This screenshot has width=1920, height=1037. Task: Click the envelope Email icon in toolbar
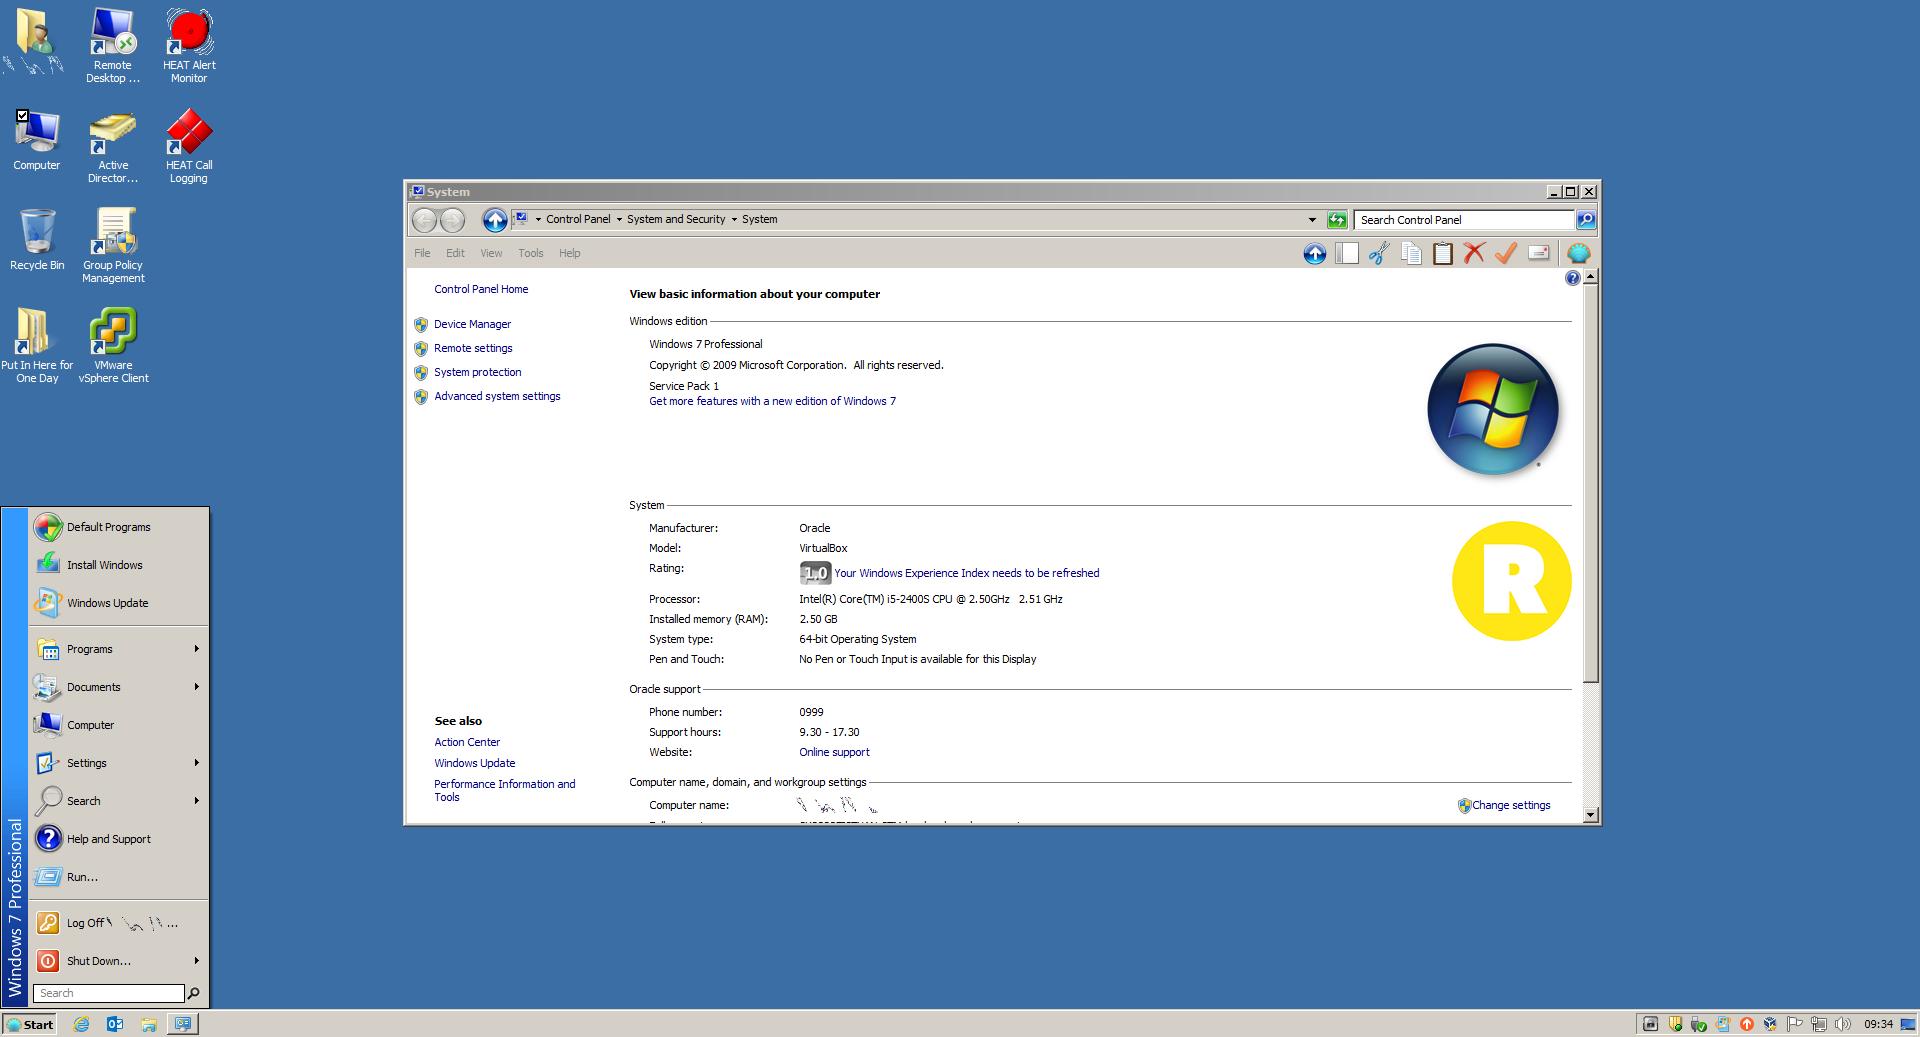[1538, 253]
